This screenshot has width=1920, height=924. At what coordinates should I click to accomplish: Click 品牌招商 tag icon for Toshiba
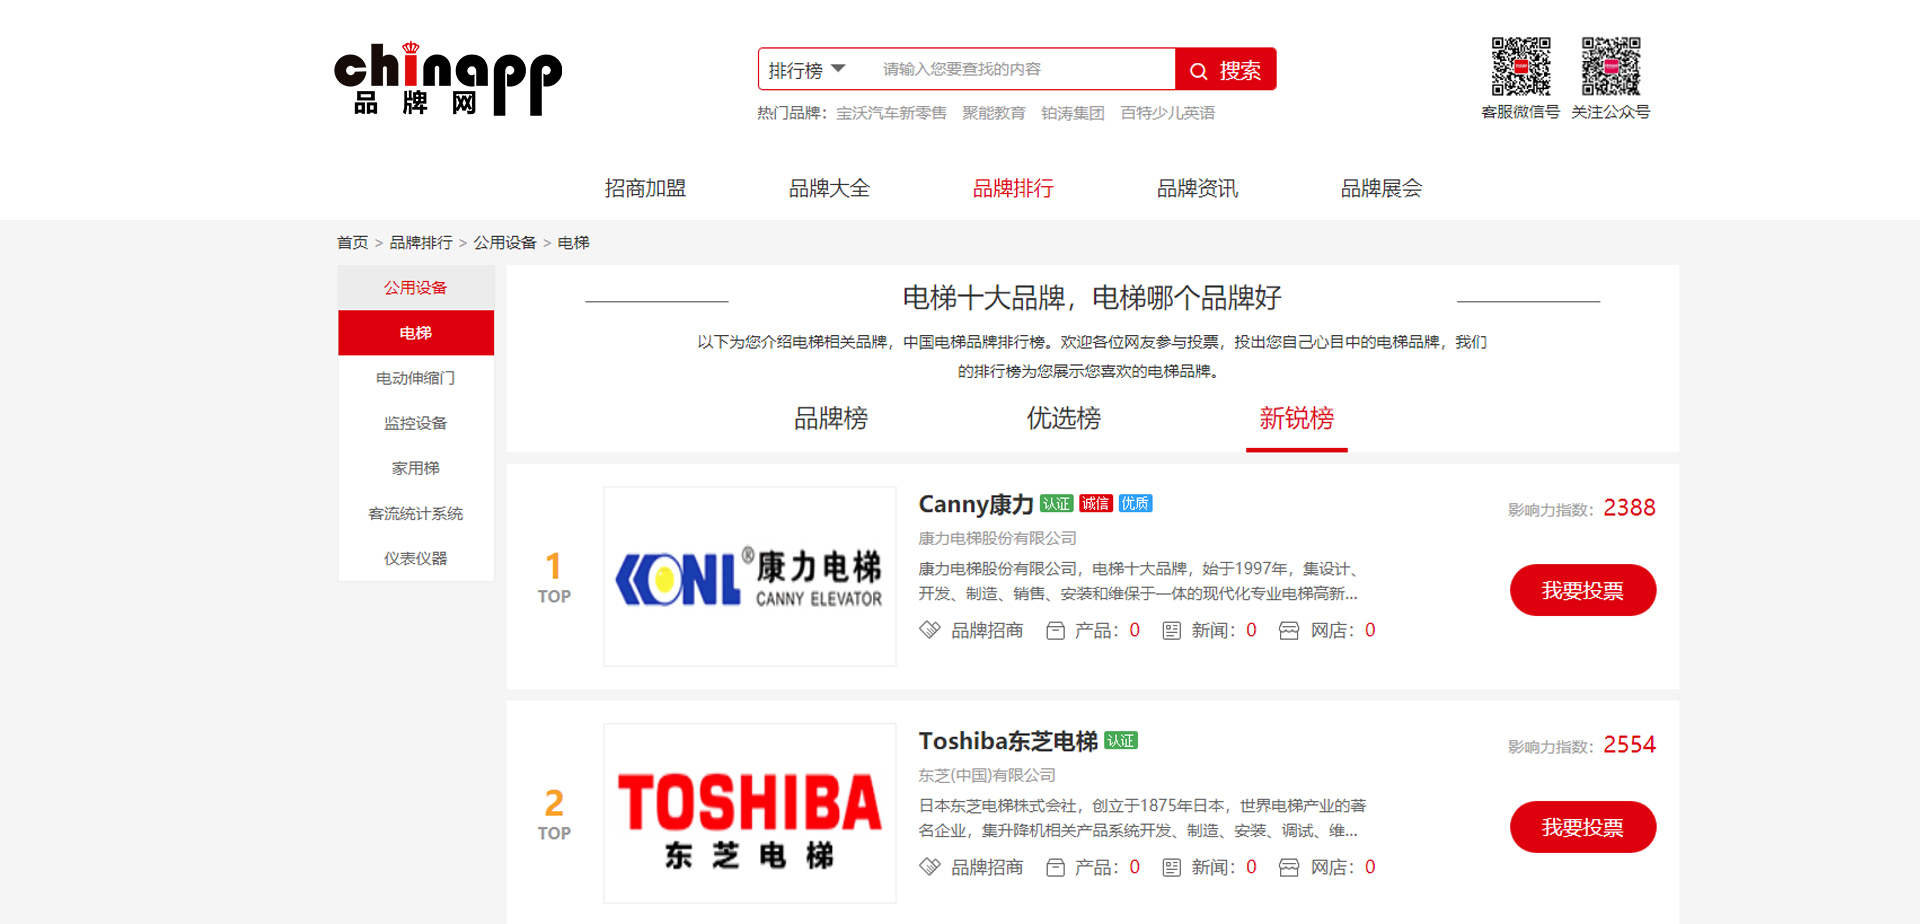pyautogui.click(x=930, y=867)
